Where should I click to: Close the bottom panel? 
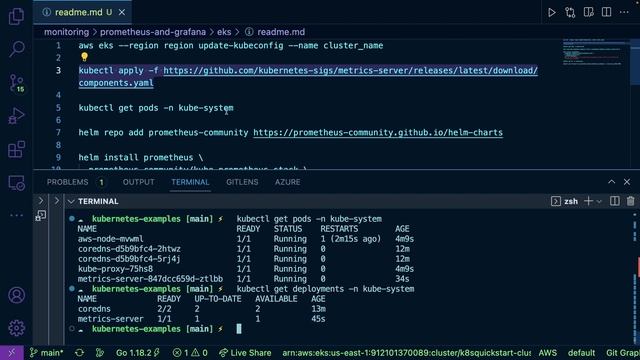point(627,182)
